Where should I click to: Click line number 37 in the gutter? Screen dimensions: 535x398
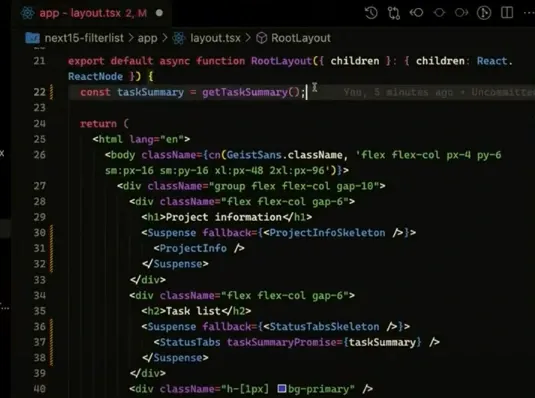39,342
